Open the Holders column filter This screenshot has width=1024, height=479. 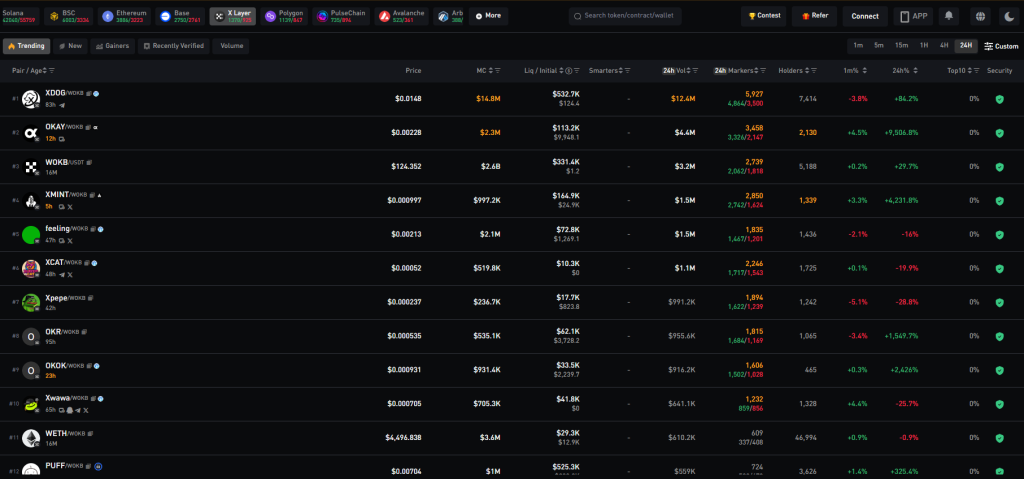pos(814,71)
